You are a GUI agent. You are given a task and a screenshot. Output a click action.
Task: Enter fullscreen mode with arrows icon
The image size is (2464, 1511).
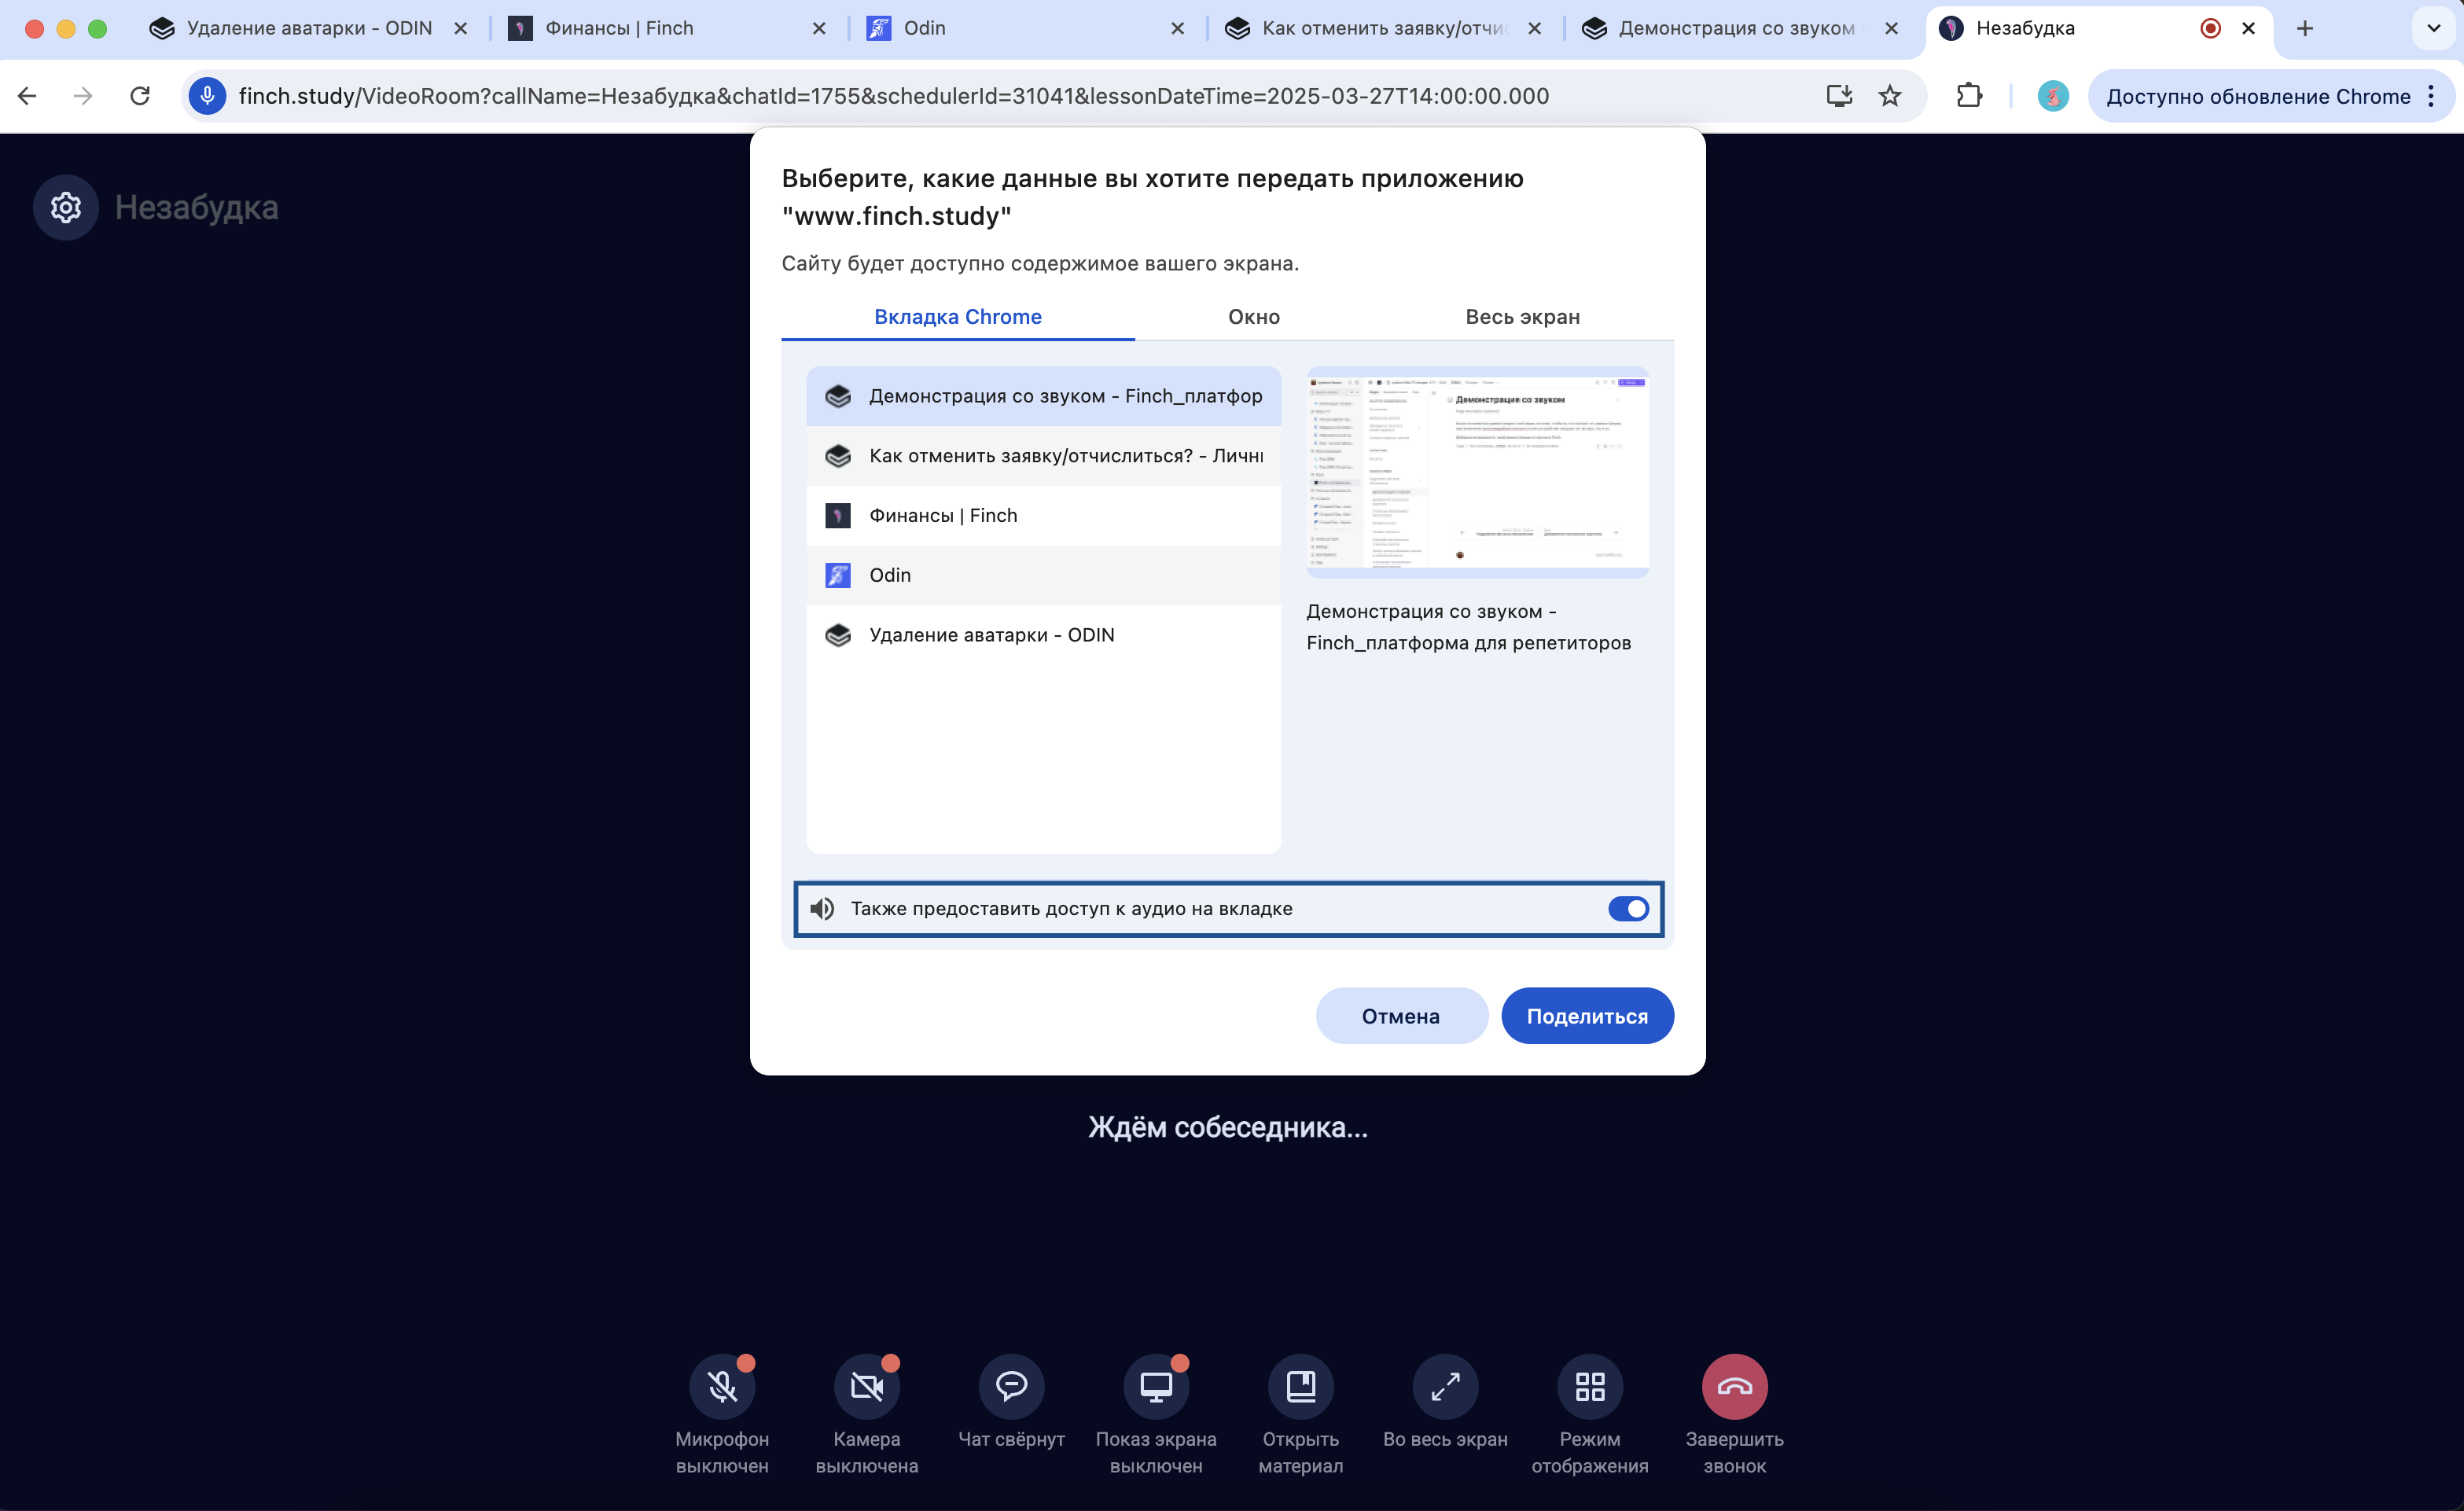coord(1445,1386)
